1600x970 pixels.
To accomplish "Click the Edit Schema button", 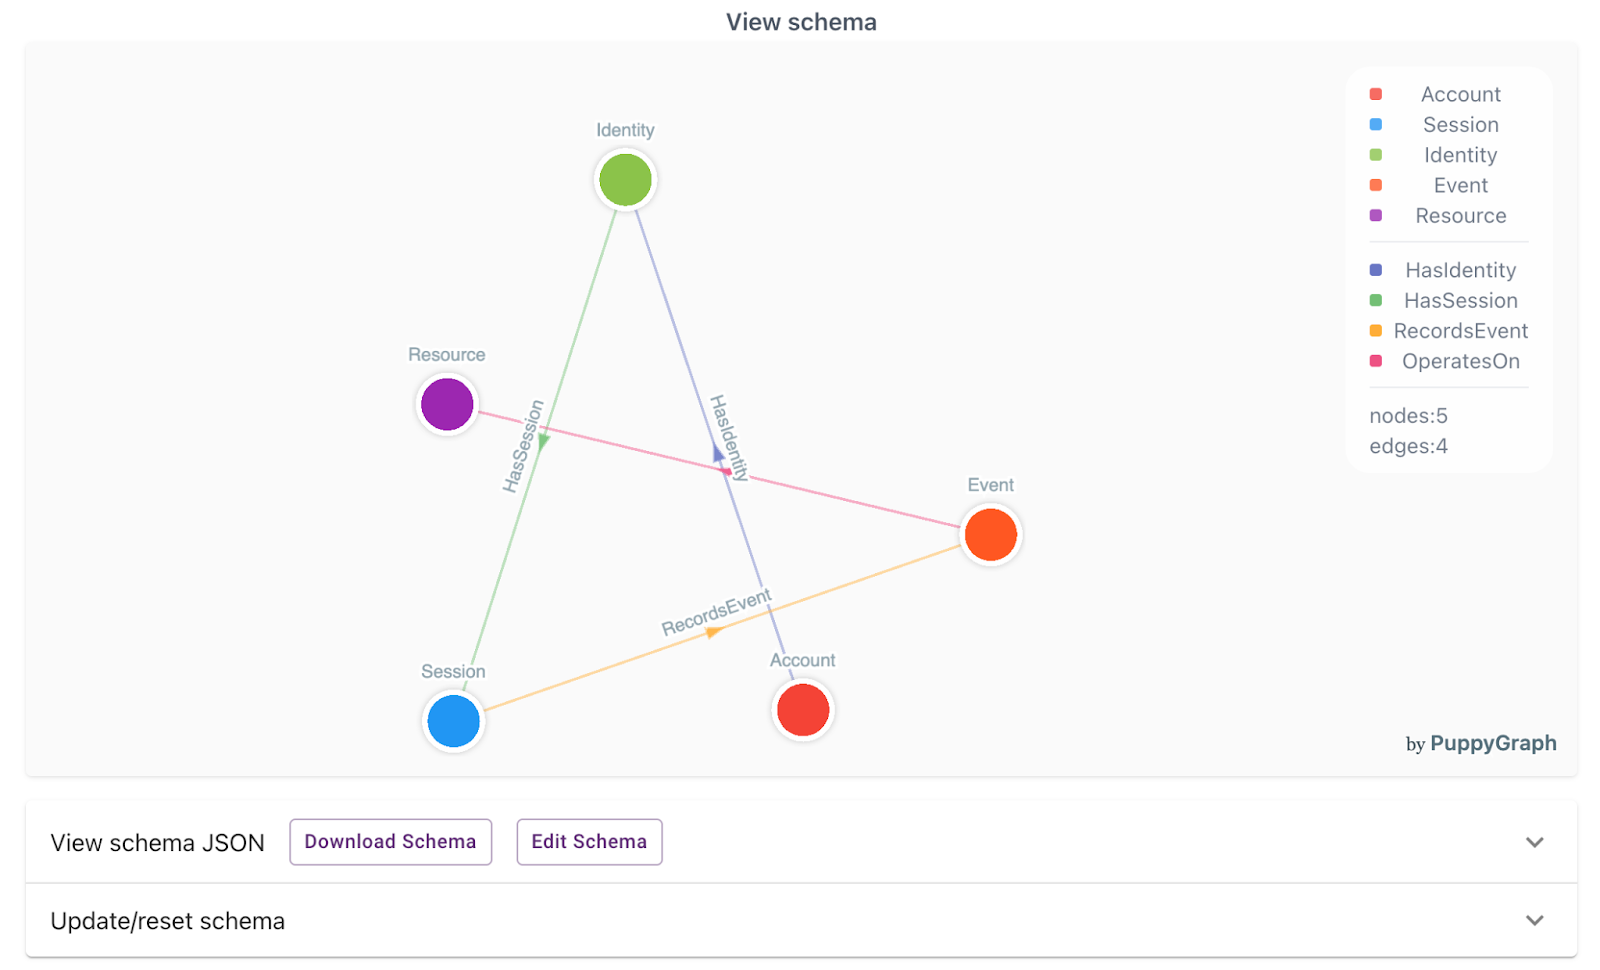I will click(x=589, y=841).
